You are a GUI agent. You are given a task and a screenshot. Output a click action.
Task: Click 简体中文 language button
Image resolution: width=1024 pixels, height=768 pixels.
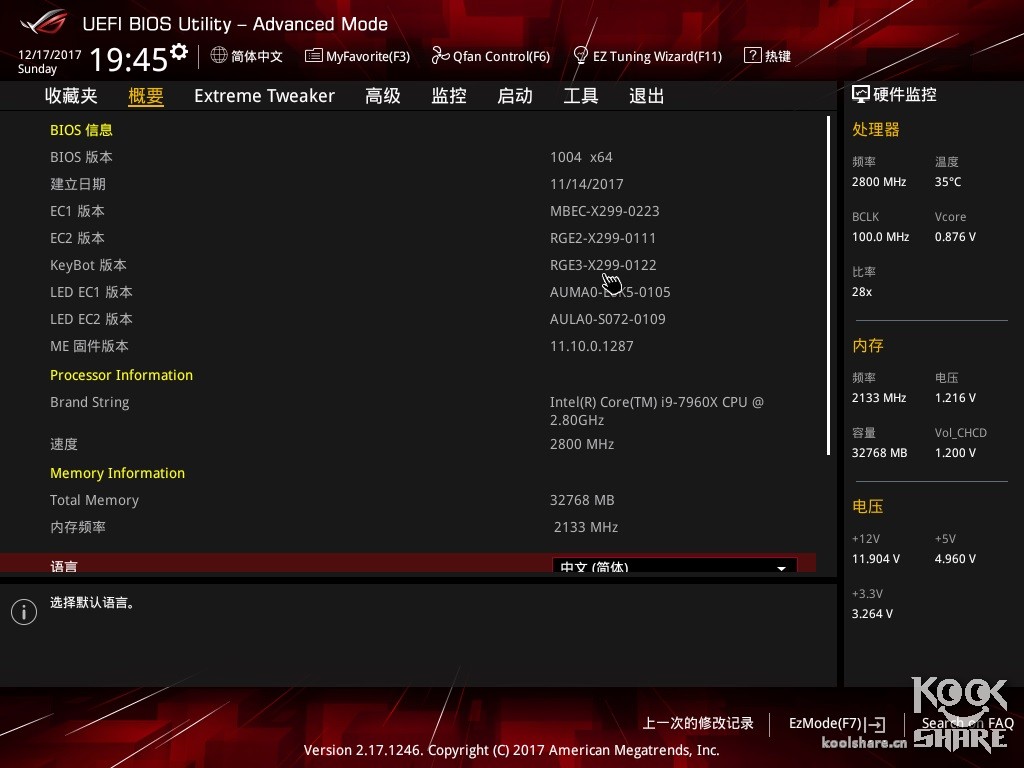(247, 56)
